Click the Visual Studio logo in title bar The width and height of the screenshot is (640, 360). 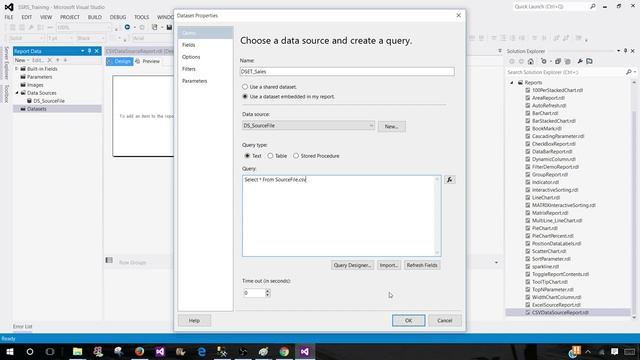tap(9, 7)
